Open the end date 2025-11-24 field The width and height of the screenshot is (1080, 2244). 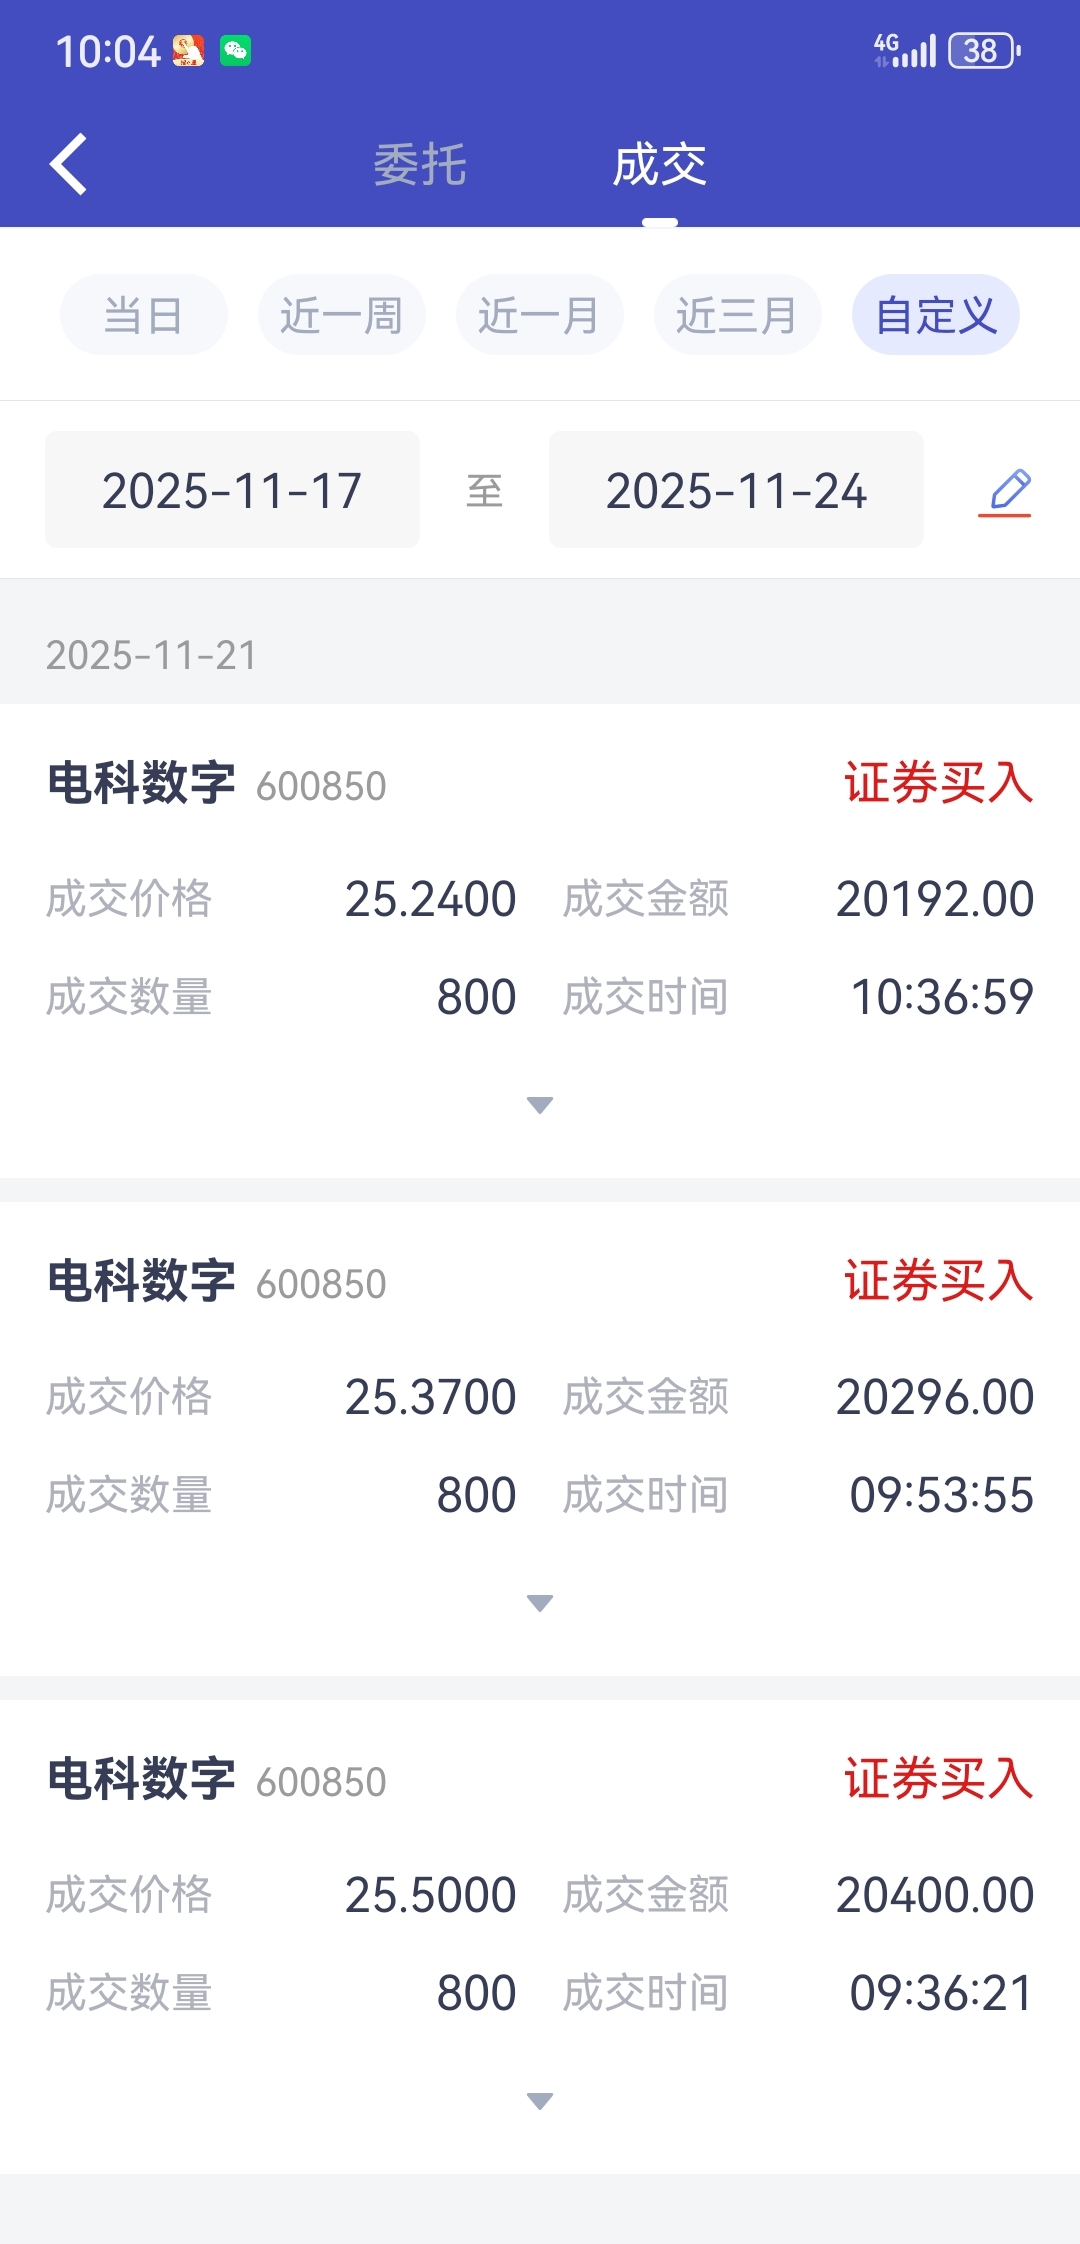736,489
